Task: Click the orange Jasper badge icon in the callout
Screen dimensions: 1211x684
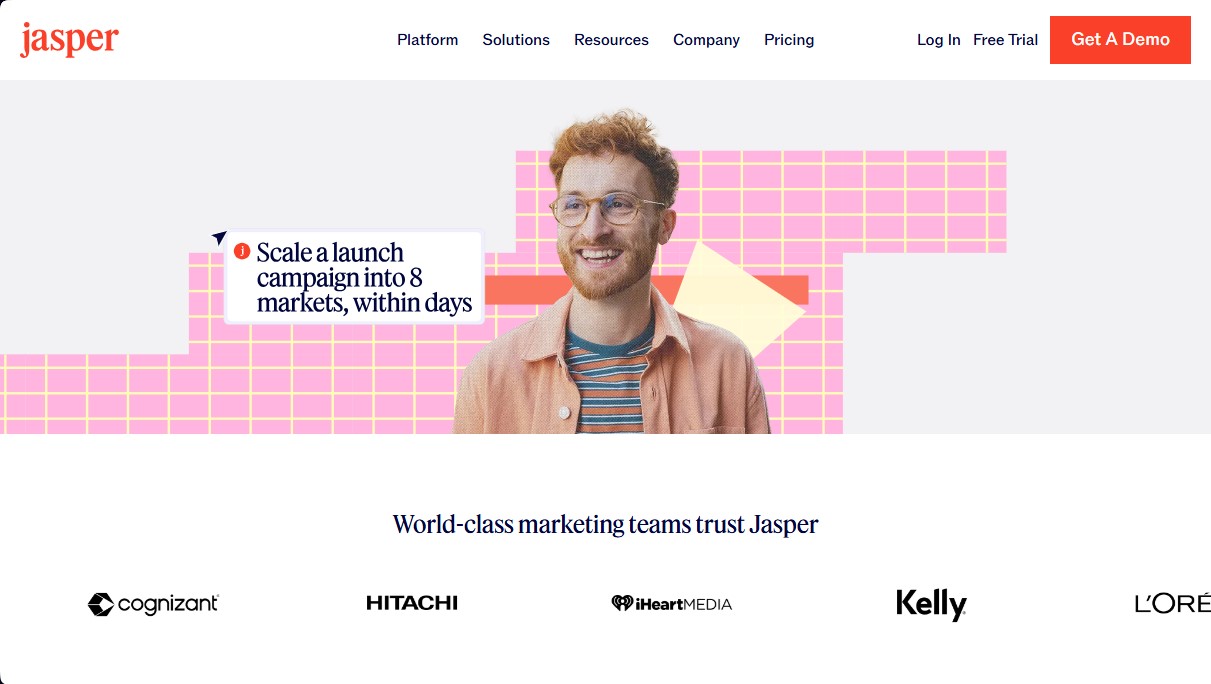Action: pyautogui.click(x=242, y=251)
